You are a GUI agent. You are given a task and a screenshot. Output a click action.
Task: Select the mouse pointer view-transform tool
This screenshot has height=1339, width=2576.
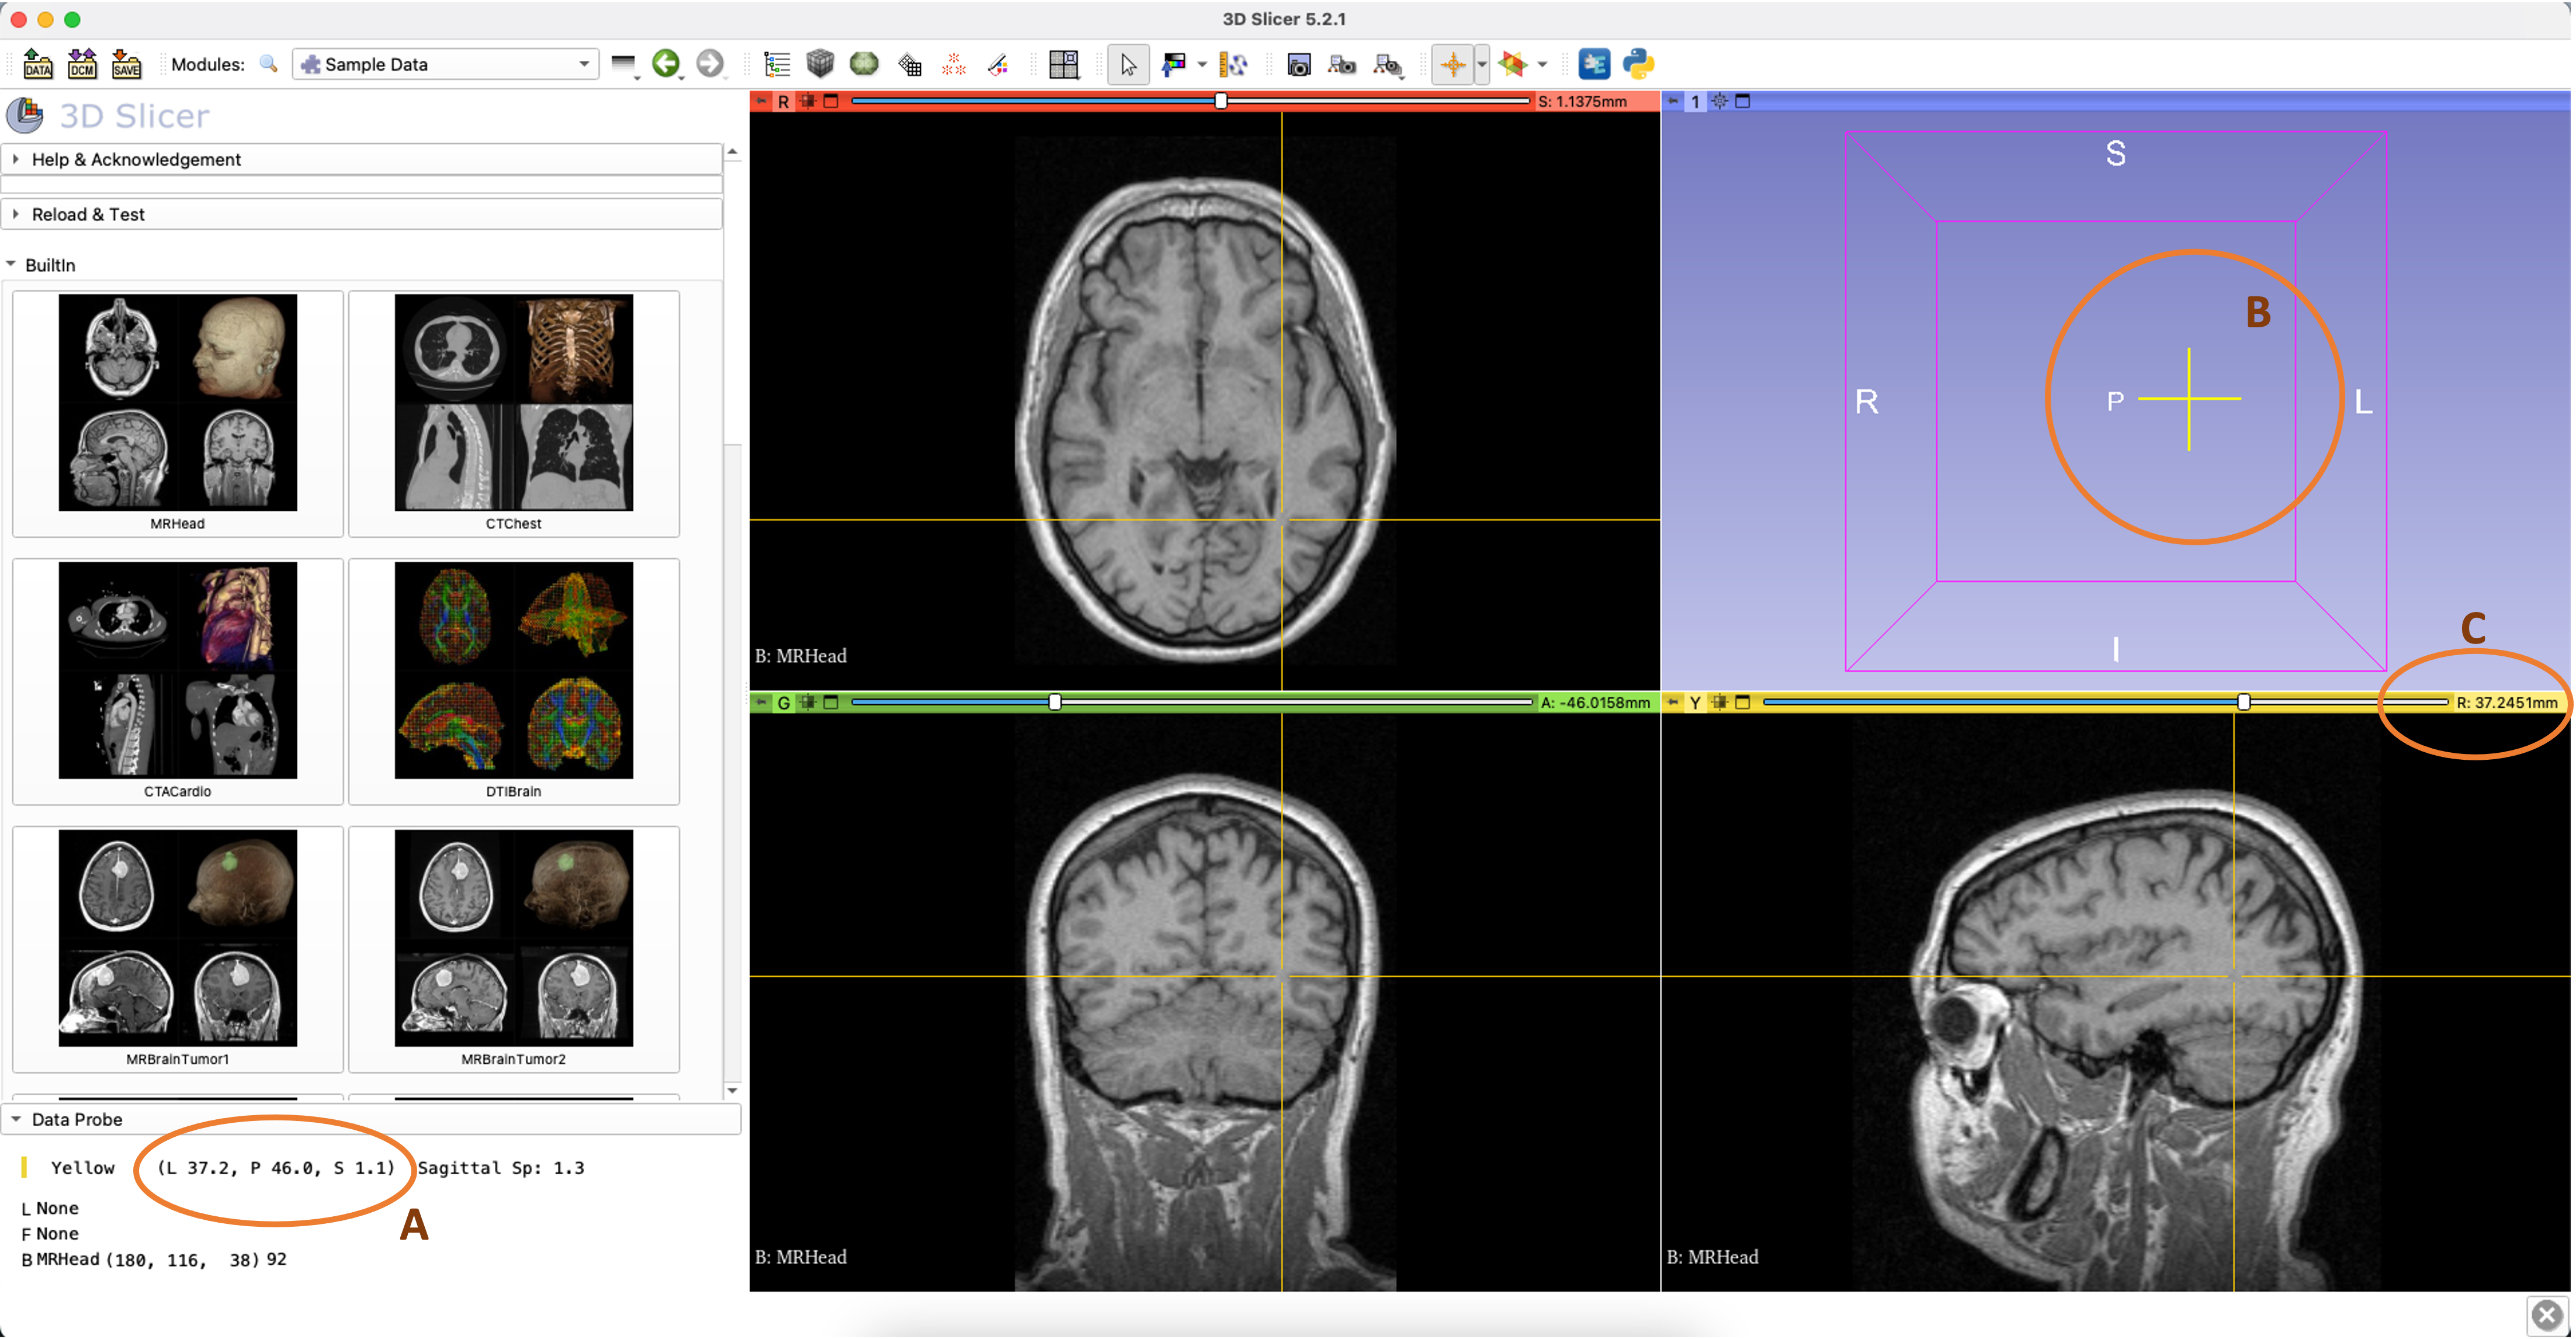(1128, 64)
